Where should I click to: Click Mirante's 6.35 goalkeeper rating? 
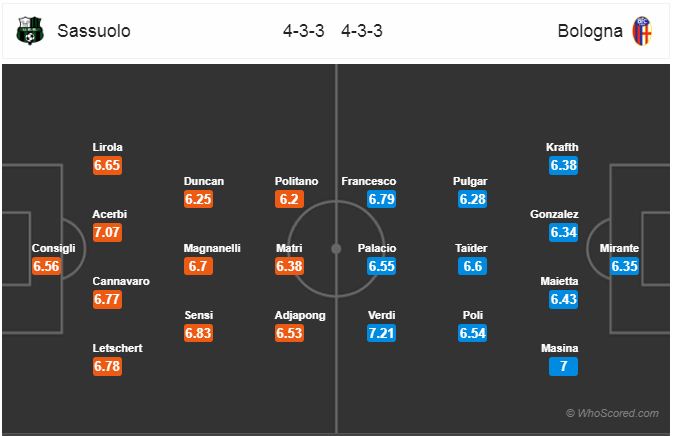(624, 266)
